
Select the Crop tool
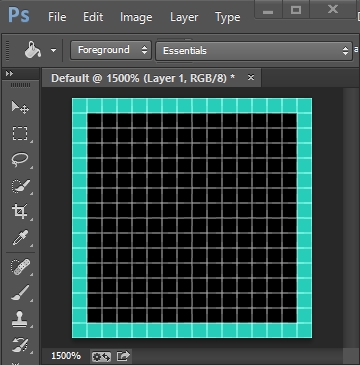click(x=20, y=212)
